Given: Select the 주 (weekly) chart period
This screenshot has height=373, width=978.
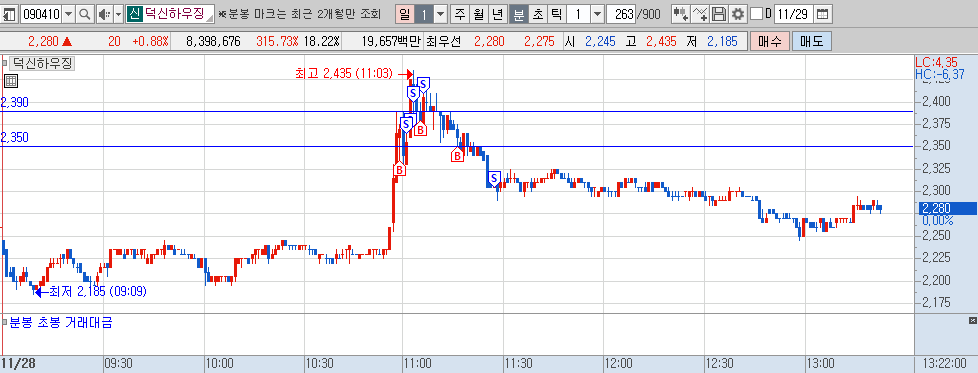Looking at the screenshot, I should pos(460,14).
